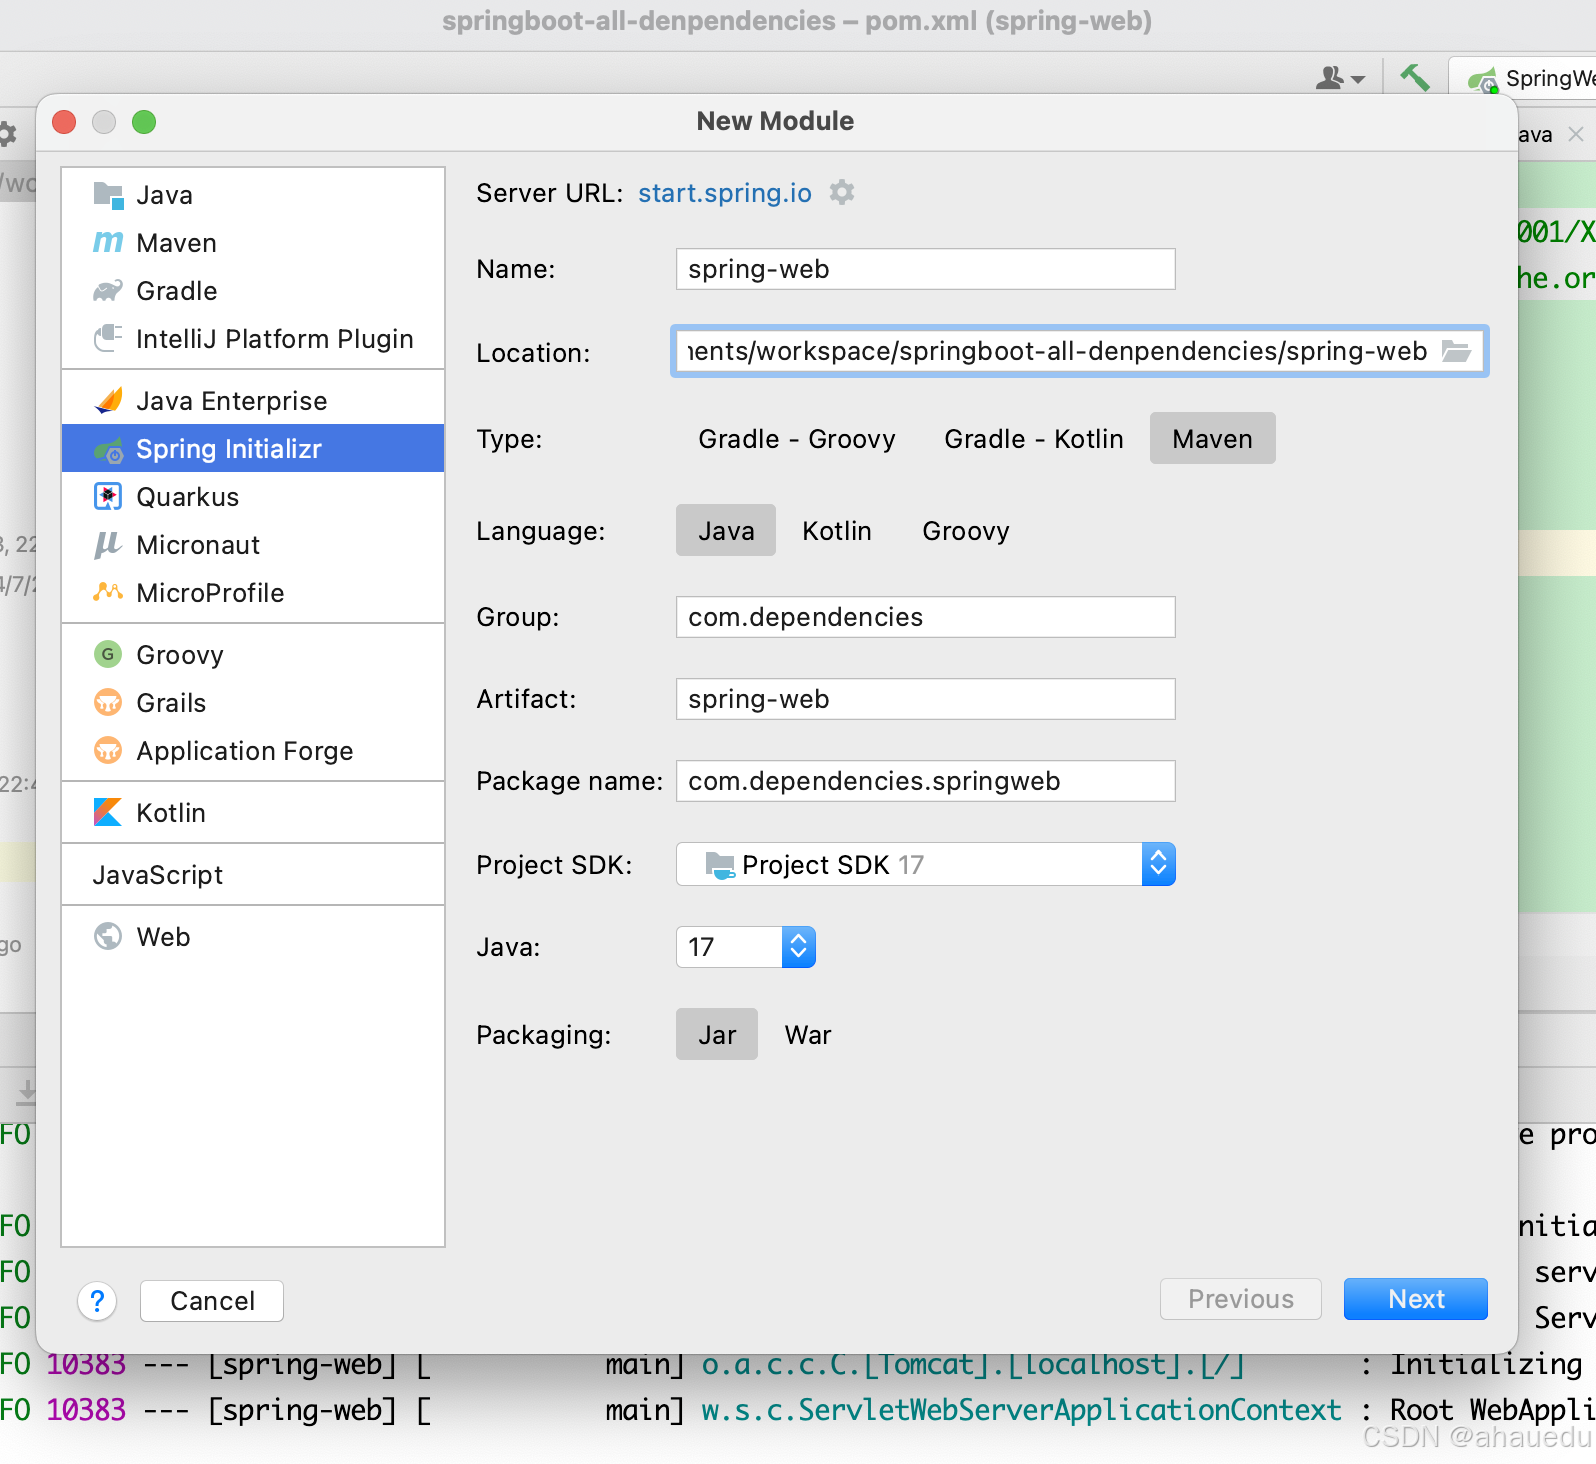Viewport: 1596px width, 1464px height.
Task: Select the Web globe icon
Action: [x=108, y=937]
